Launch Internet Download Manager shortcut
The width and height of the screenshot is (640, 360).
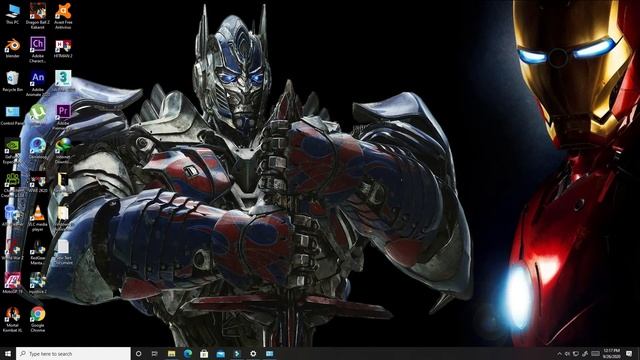(63, 151)
